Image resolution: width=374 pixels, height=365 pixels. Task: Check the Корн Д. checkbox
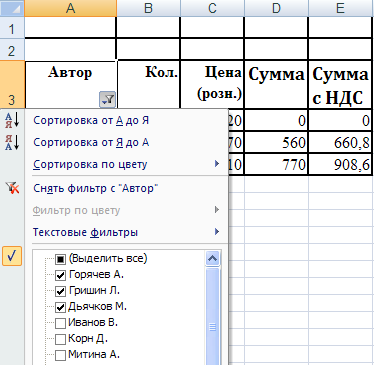coord(60,339)
